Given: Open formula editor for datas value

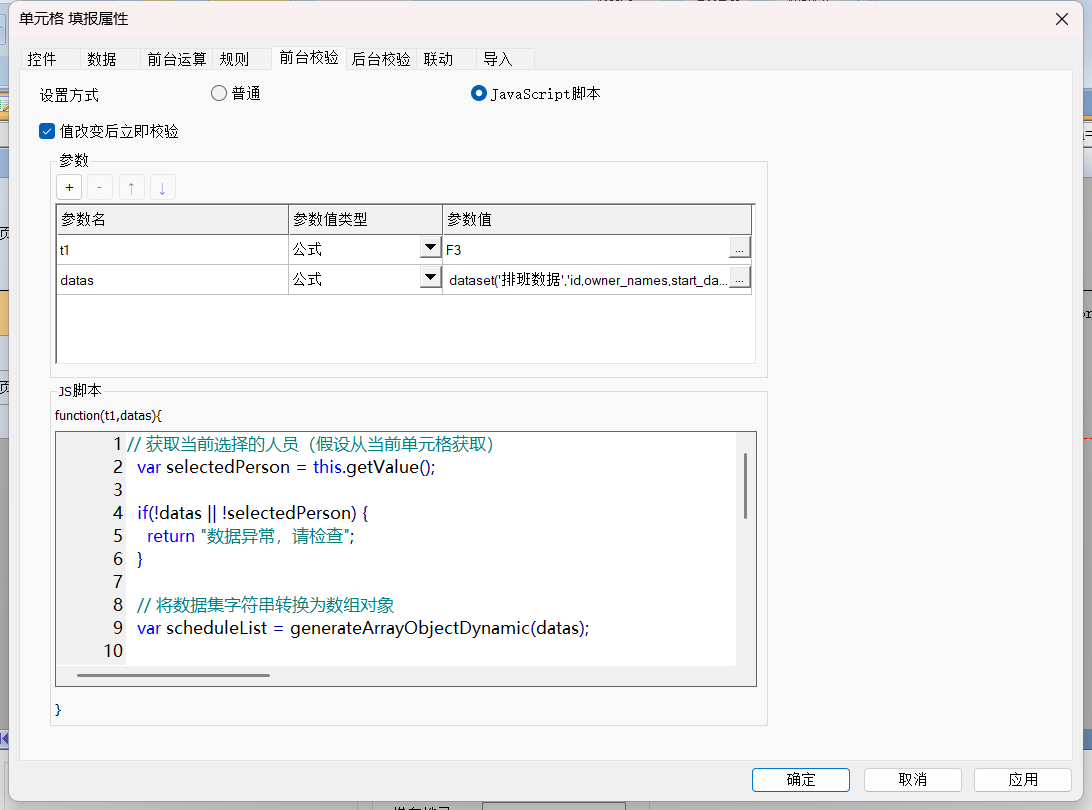Looking at the screenshot, I should (739, 281).
